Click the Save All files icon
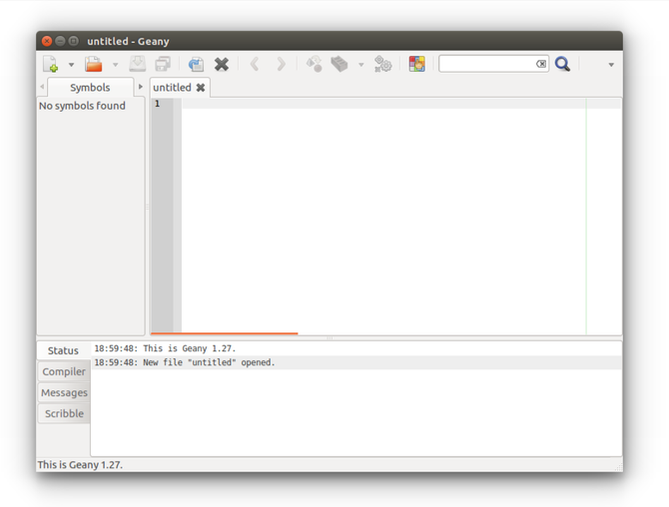The height and width of the screenshot is (507, 669). [163, 64]
